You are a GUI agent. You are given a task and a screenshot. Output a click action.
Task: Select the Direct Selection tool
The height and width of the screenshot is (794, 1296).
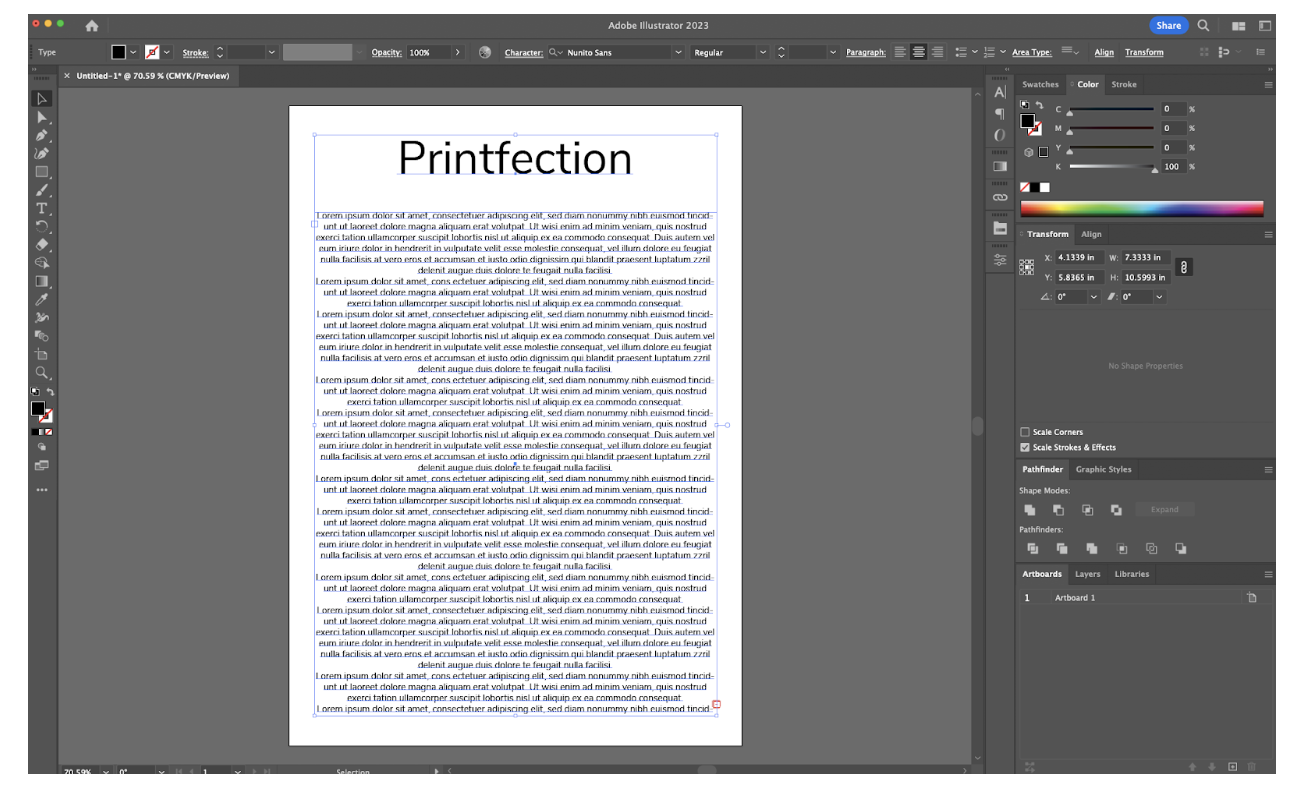pyautogui.click(x=42, y=117)
